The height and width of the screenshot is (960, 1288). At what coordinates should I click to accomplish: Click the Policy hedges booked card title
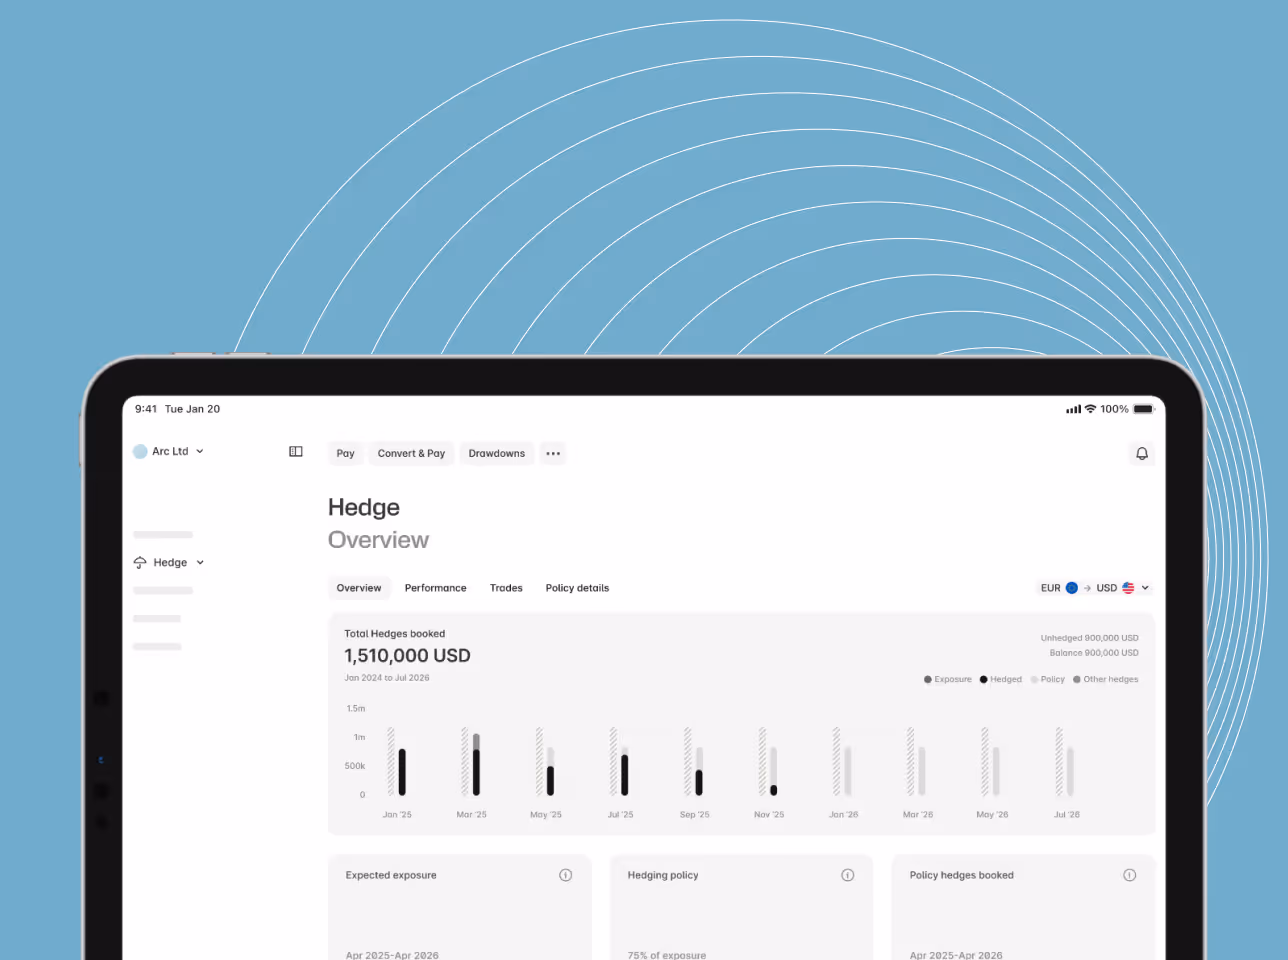[962, 876]
